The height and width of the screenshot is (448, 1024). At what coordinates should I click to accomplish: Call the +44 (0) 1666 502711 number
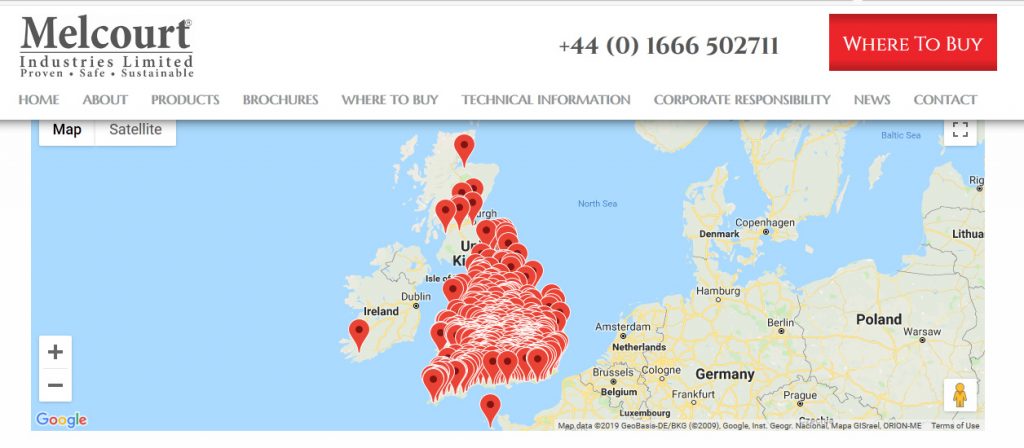click(668, 46)
